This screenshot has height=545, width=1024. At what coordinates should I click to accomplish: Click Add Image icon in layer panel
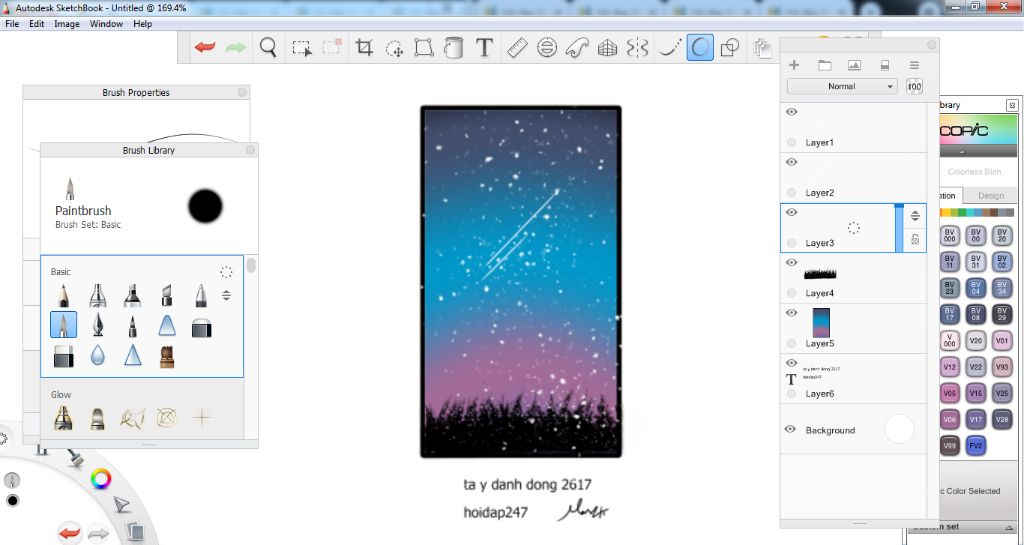click(854, 65)
